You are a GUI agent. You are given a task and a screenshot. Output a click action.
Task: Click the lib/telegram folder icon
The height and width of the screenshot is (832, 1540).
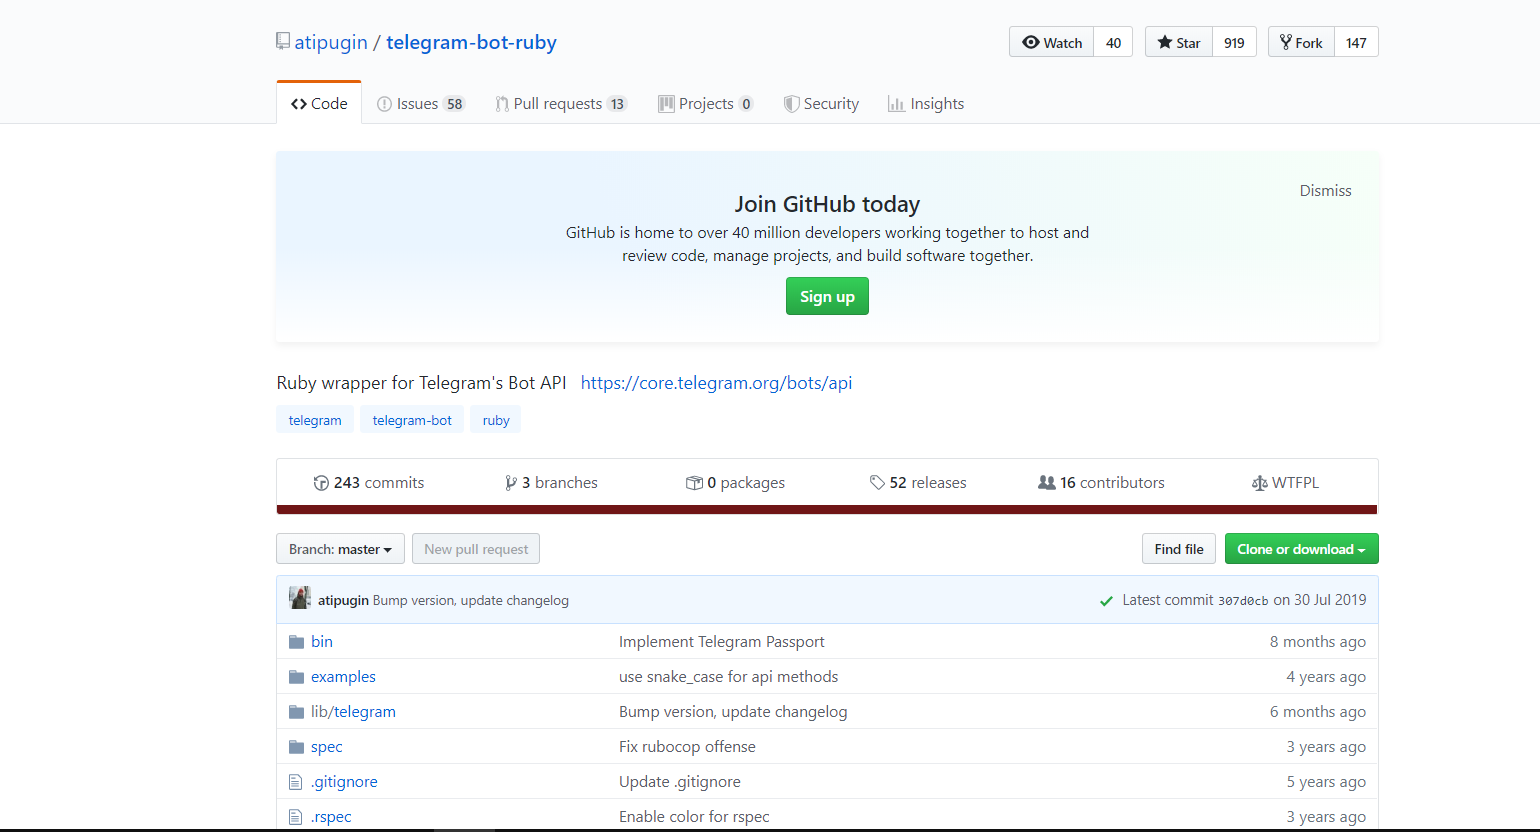[296, 712]
